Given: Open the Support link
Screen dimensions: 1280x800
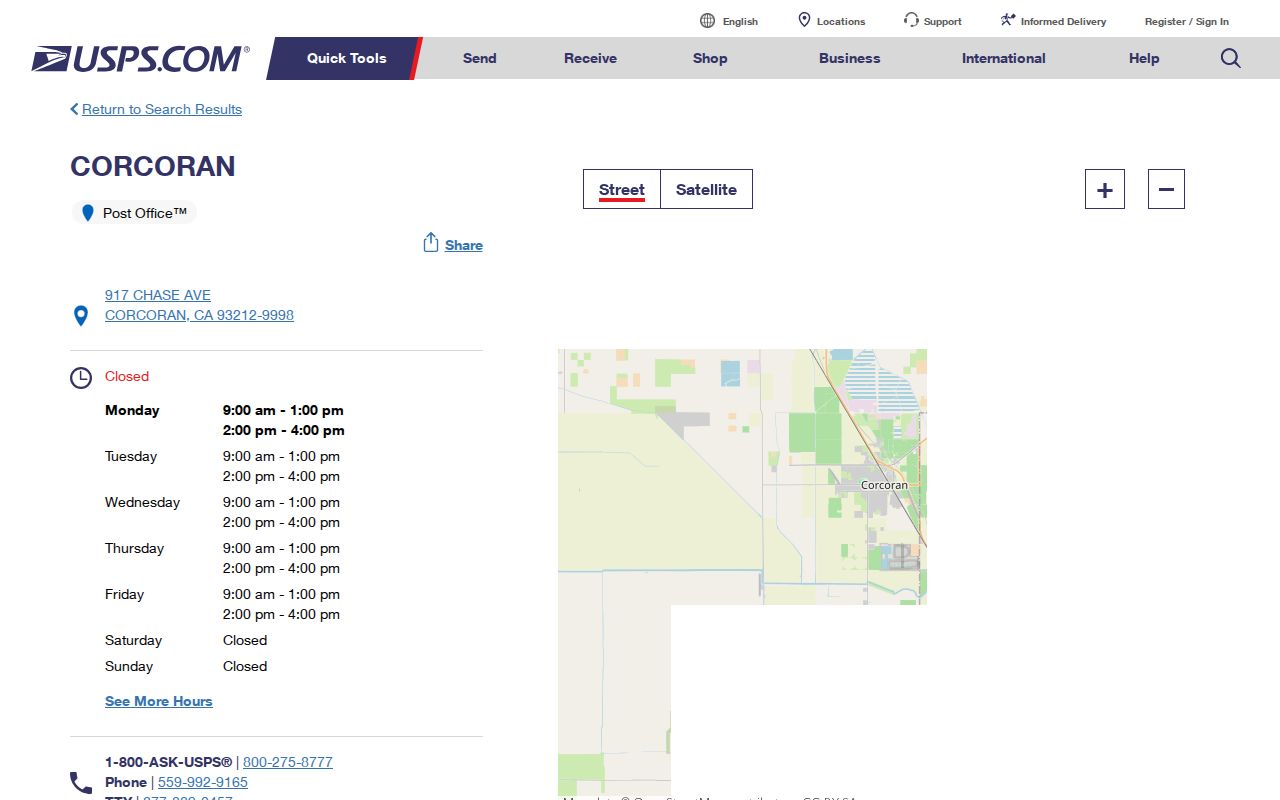Looking at the screenshot, I should tap(943, 21).
